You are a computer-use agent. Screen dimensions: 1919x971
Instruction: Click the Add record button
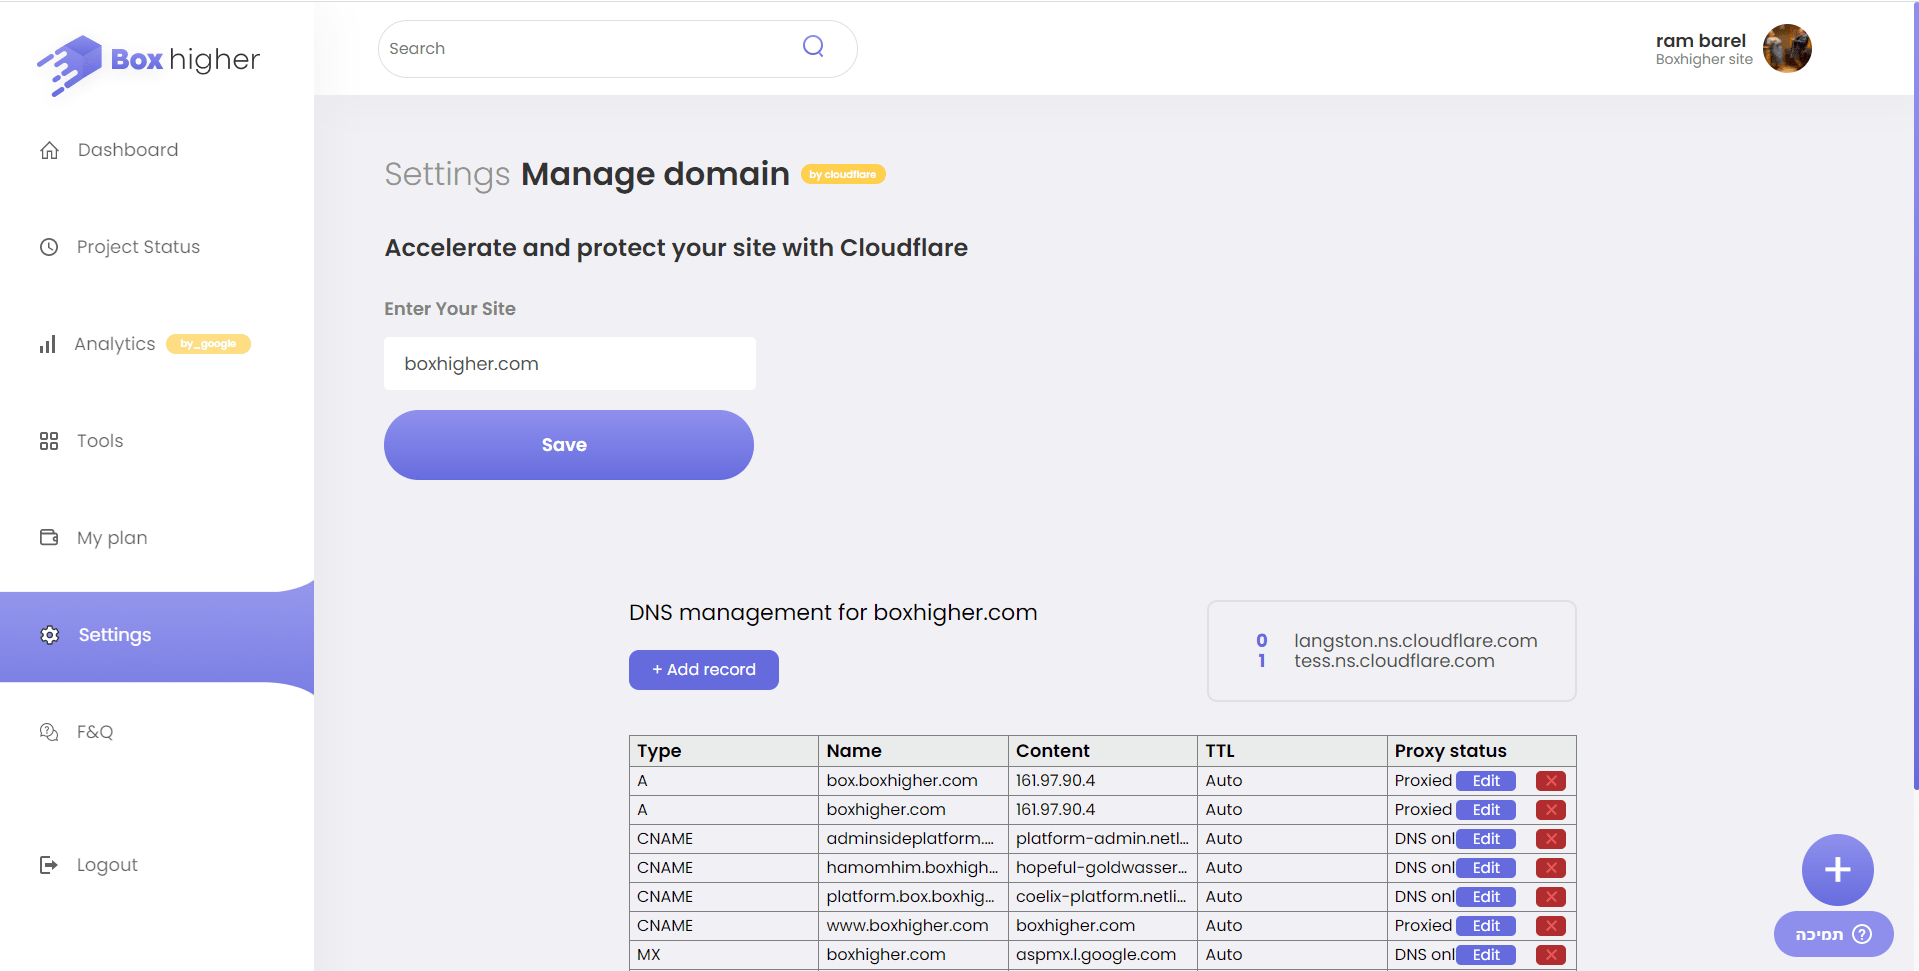click(704, 670)
